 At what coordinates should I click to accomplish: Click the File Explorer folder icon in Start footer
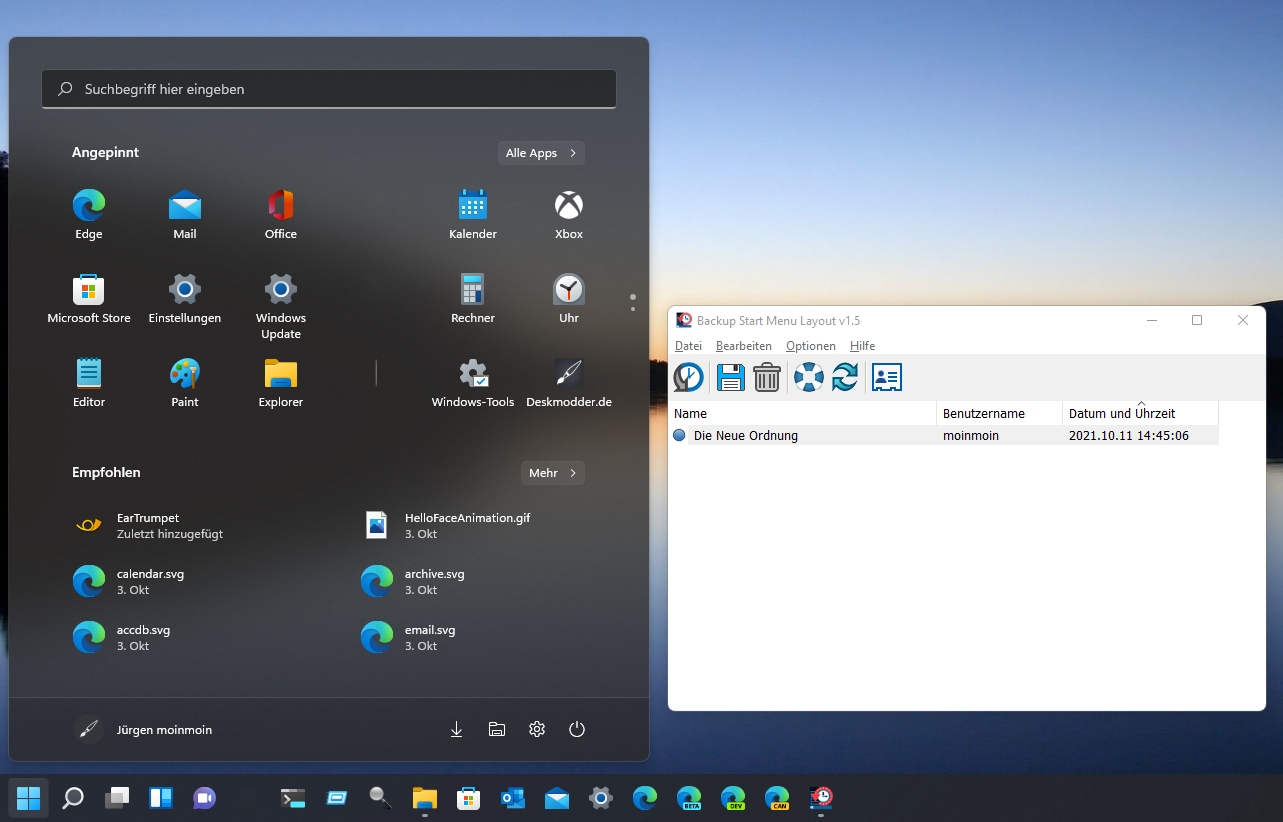(497, 730)
